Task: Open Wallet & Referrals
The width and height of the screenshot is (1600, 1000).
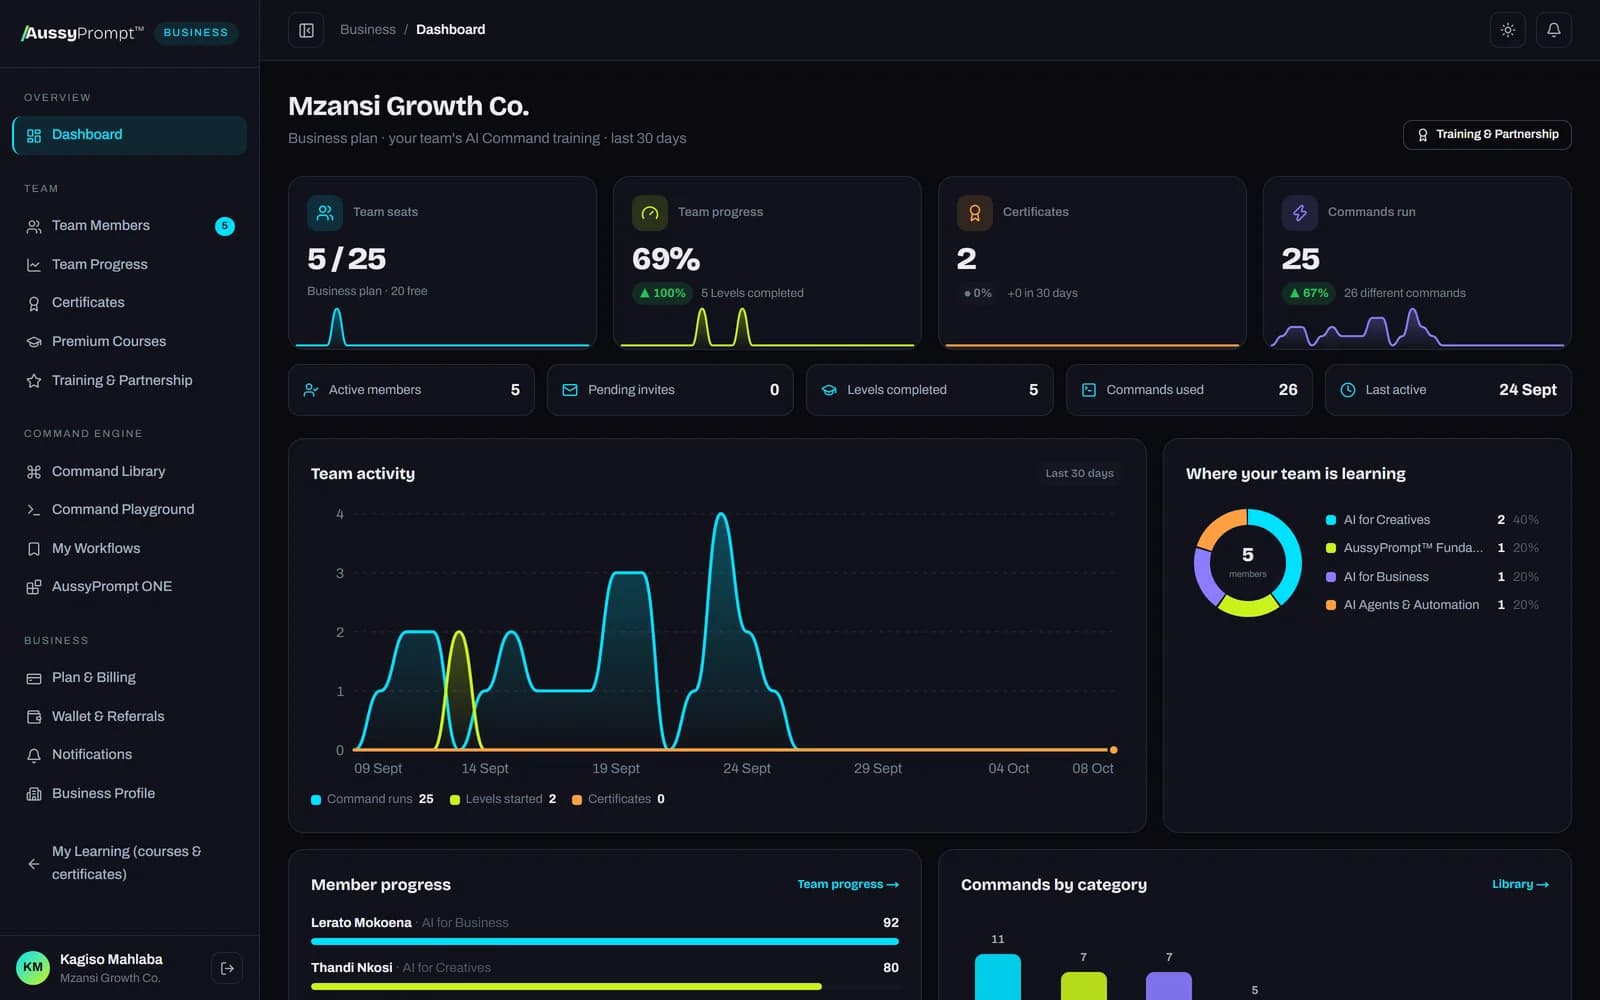Action: 129,717
